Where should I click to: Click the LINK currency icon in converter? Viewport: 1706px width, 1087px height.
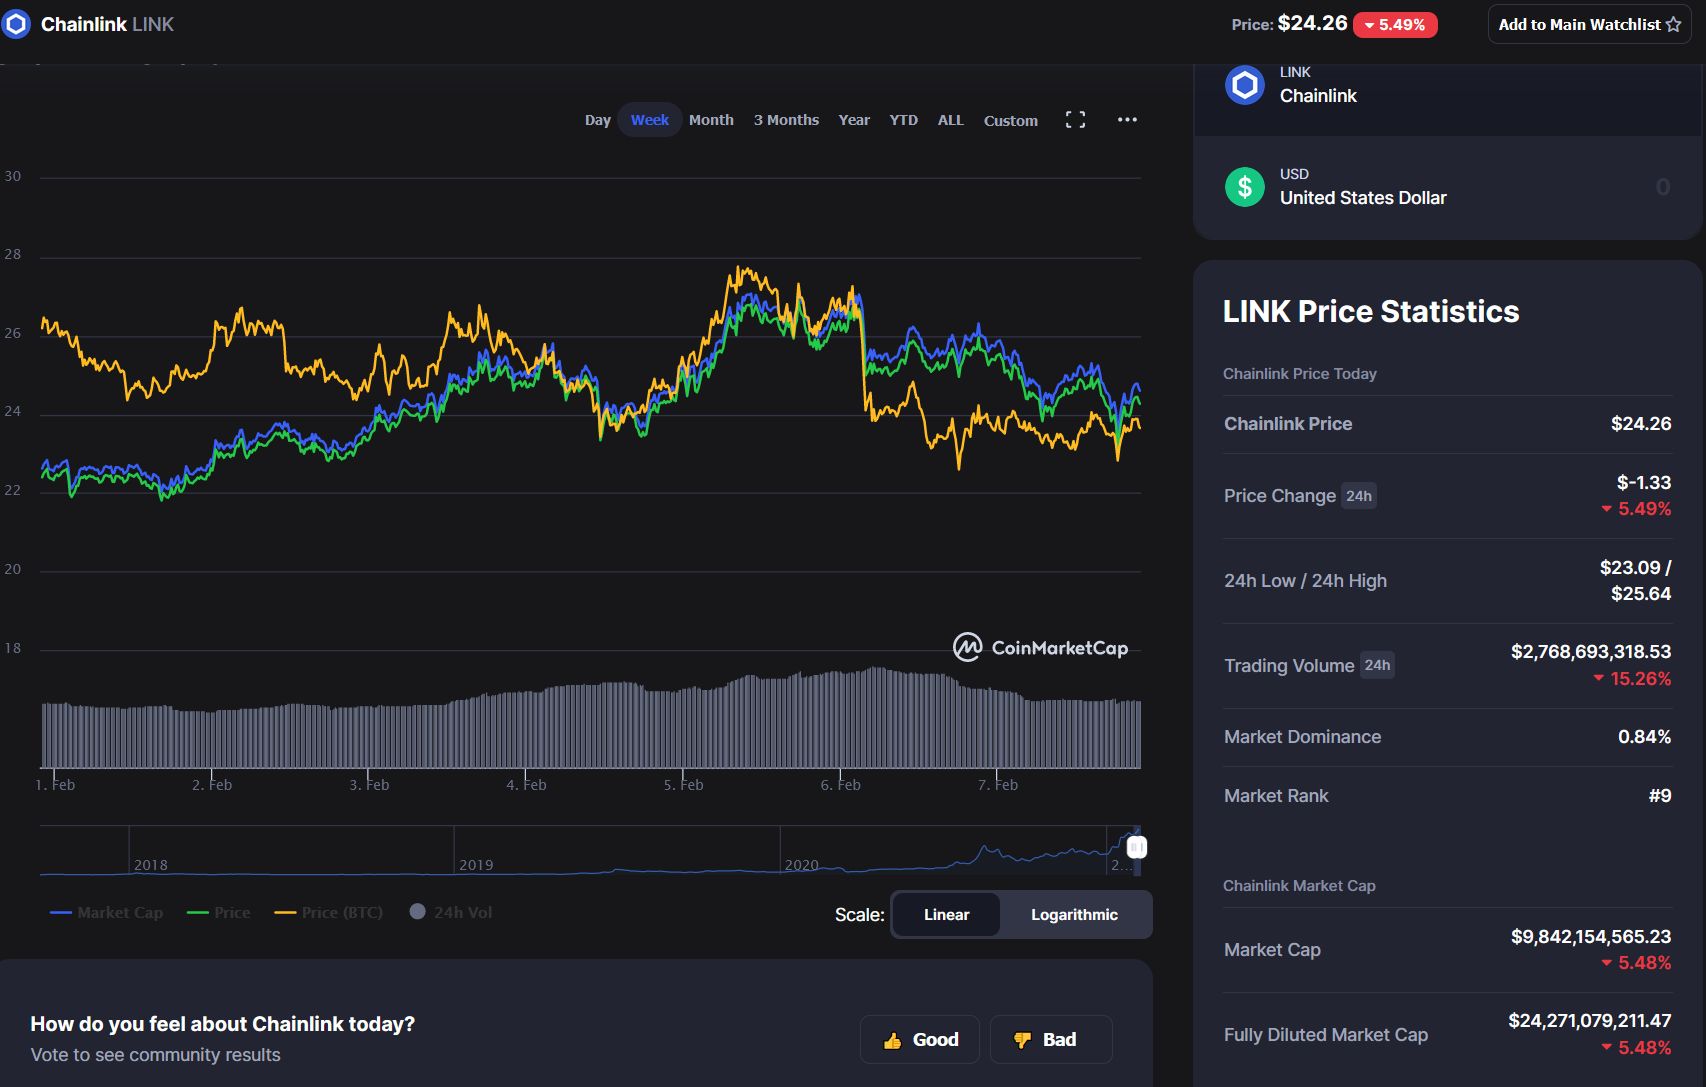tap(1244, 86)
